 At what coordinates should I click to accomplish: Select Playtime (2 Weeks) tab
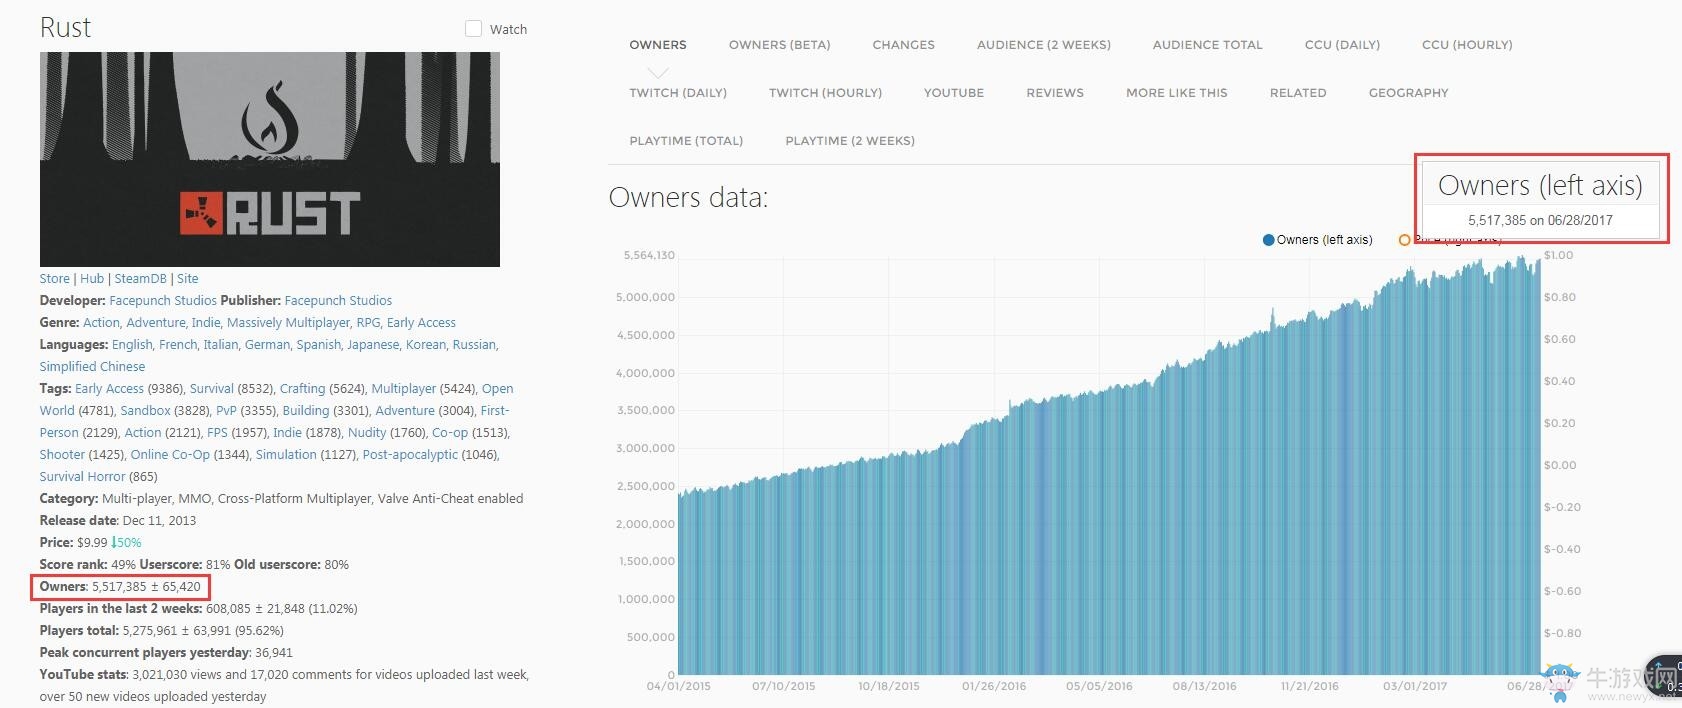coord(850,141)
